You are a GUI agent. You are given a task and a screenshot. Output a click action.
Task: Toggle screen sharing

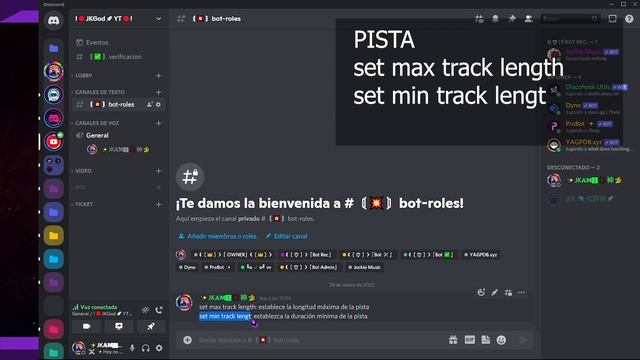(118, 327)
